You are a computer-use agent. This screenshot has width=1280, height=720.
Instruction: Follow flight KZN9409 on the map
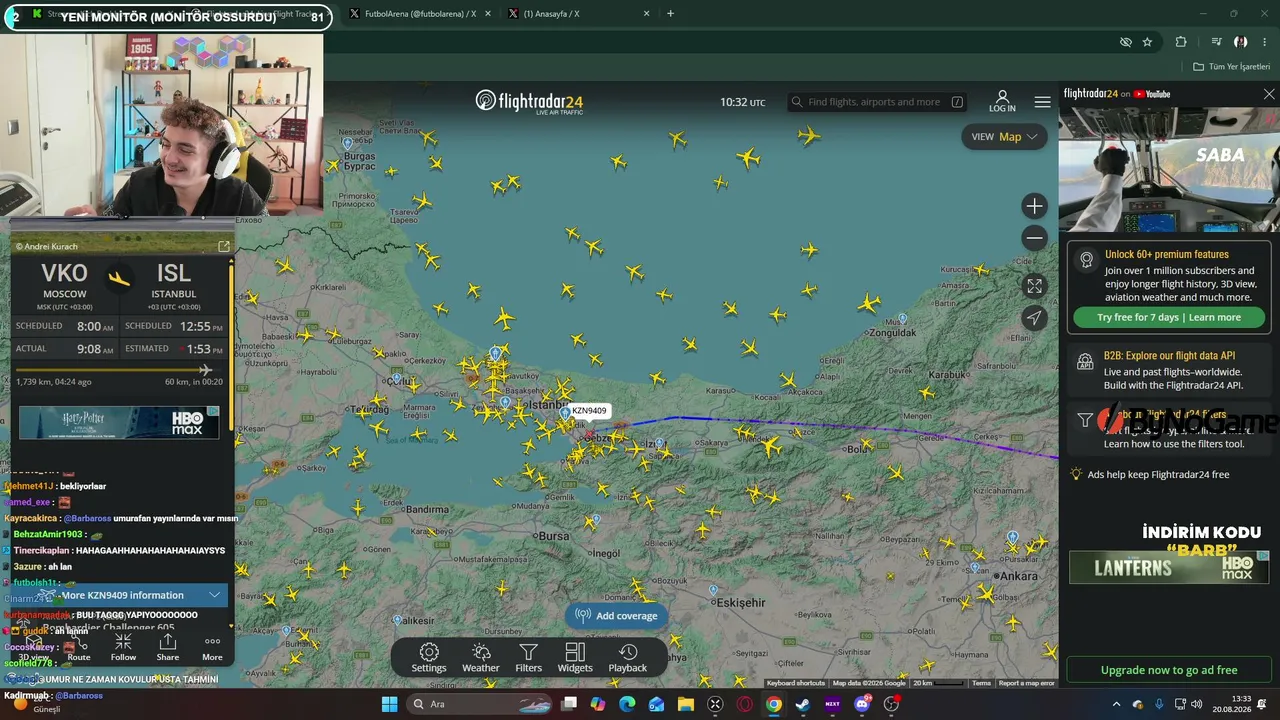pyautogui.click(x=123, y=647)
